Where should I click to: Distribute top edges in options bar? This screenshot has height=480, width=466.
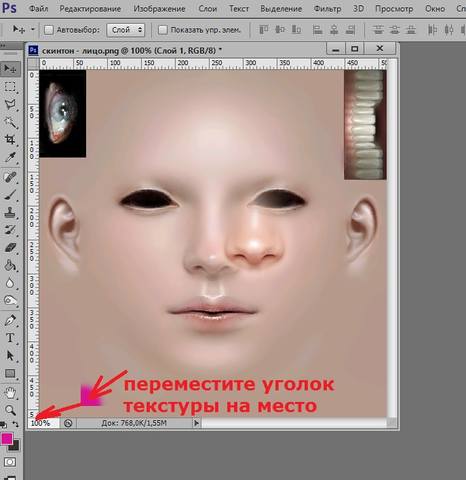(378, 30)
